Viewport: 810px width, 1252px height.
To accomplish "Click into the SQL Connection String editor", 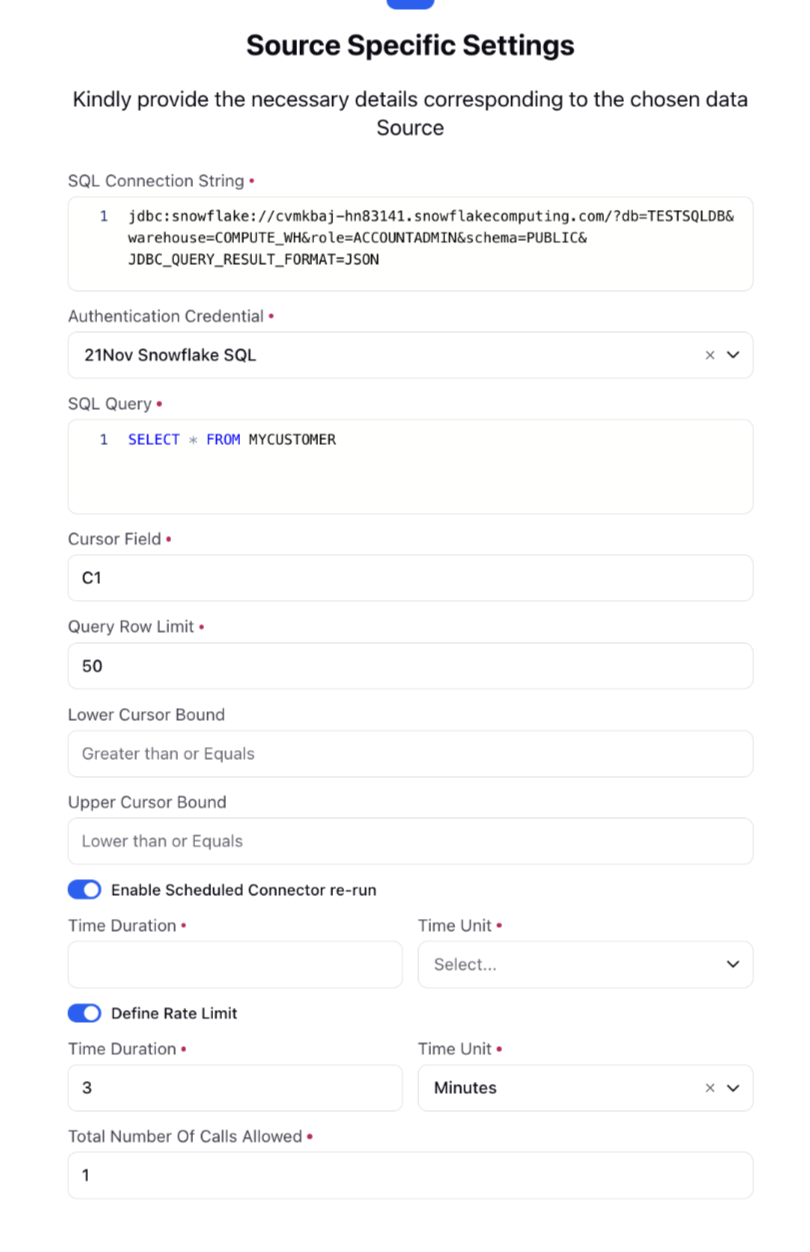I will click(410, 244).
